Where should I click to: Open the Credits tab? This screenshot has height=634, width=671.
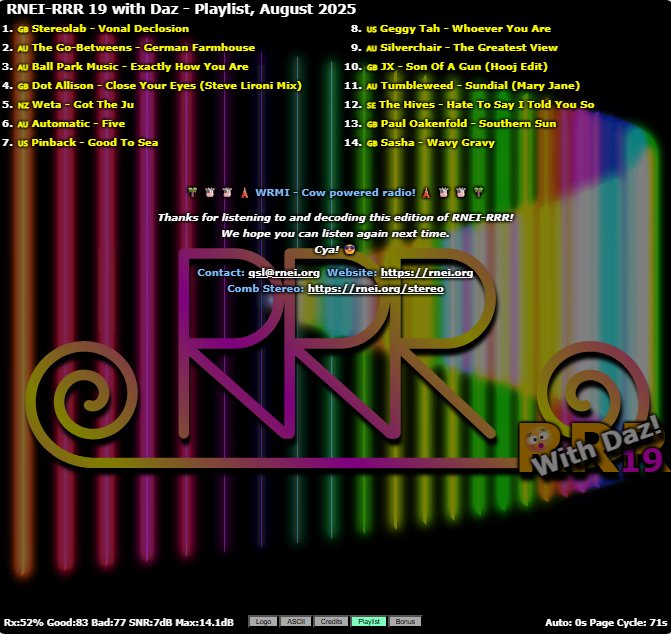[331, 621]
